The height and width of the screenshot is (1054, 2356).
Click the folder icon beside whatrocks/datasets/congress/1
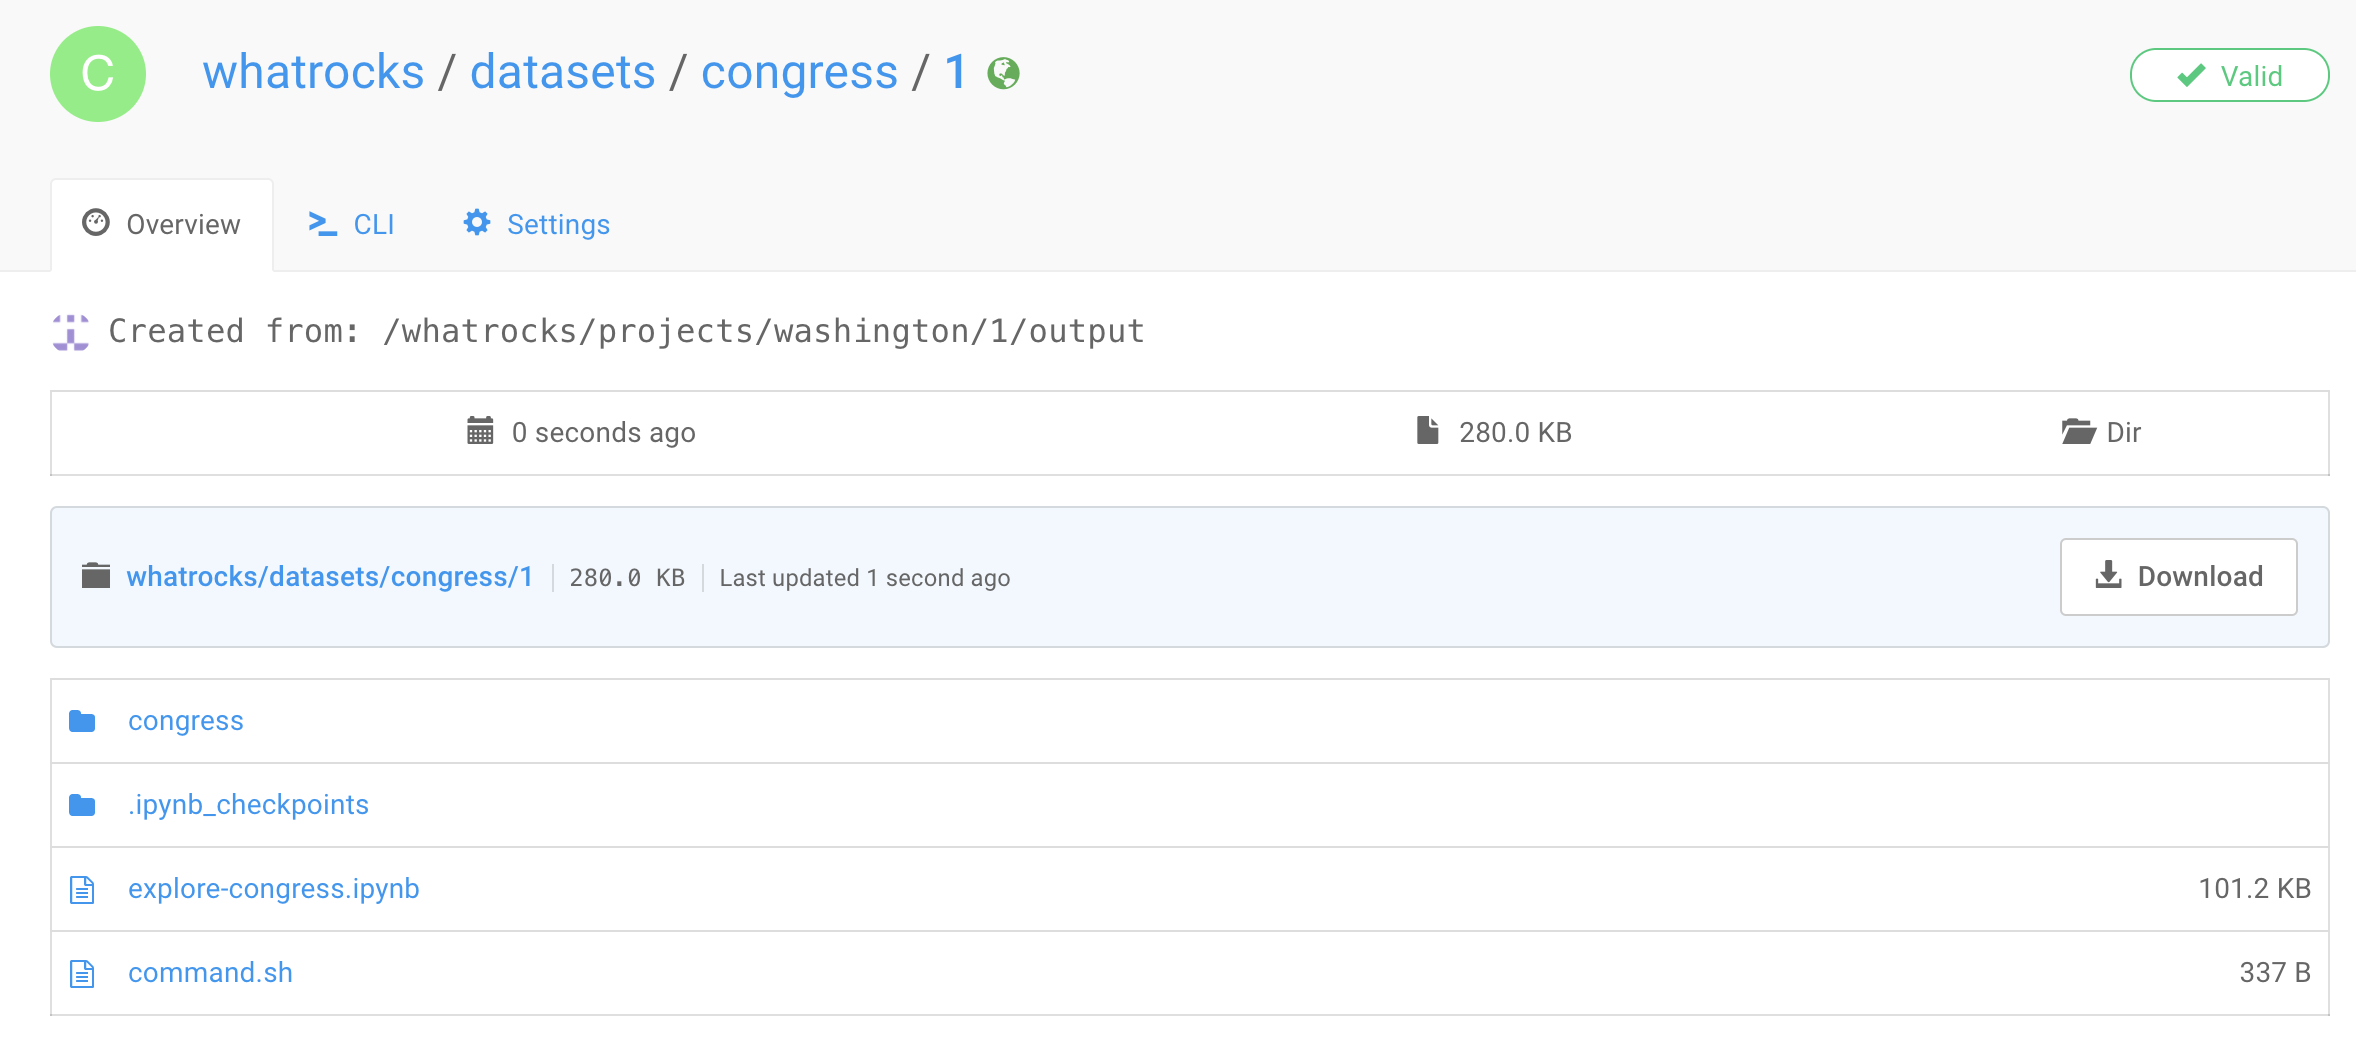pyautogui.click(x=96, y=577)
